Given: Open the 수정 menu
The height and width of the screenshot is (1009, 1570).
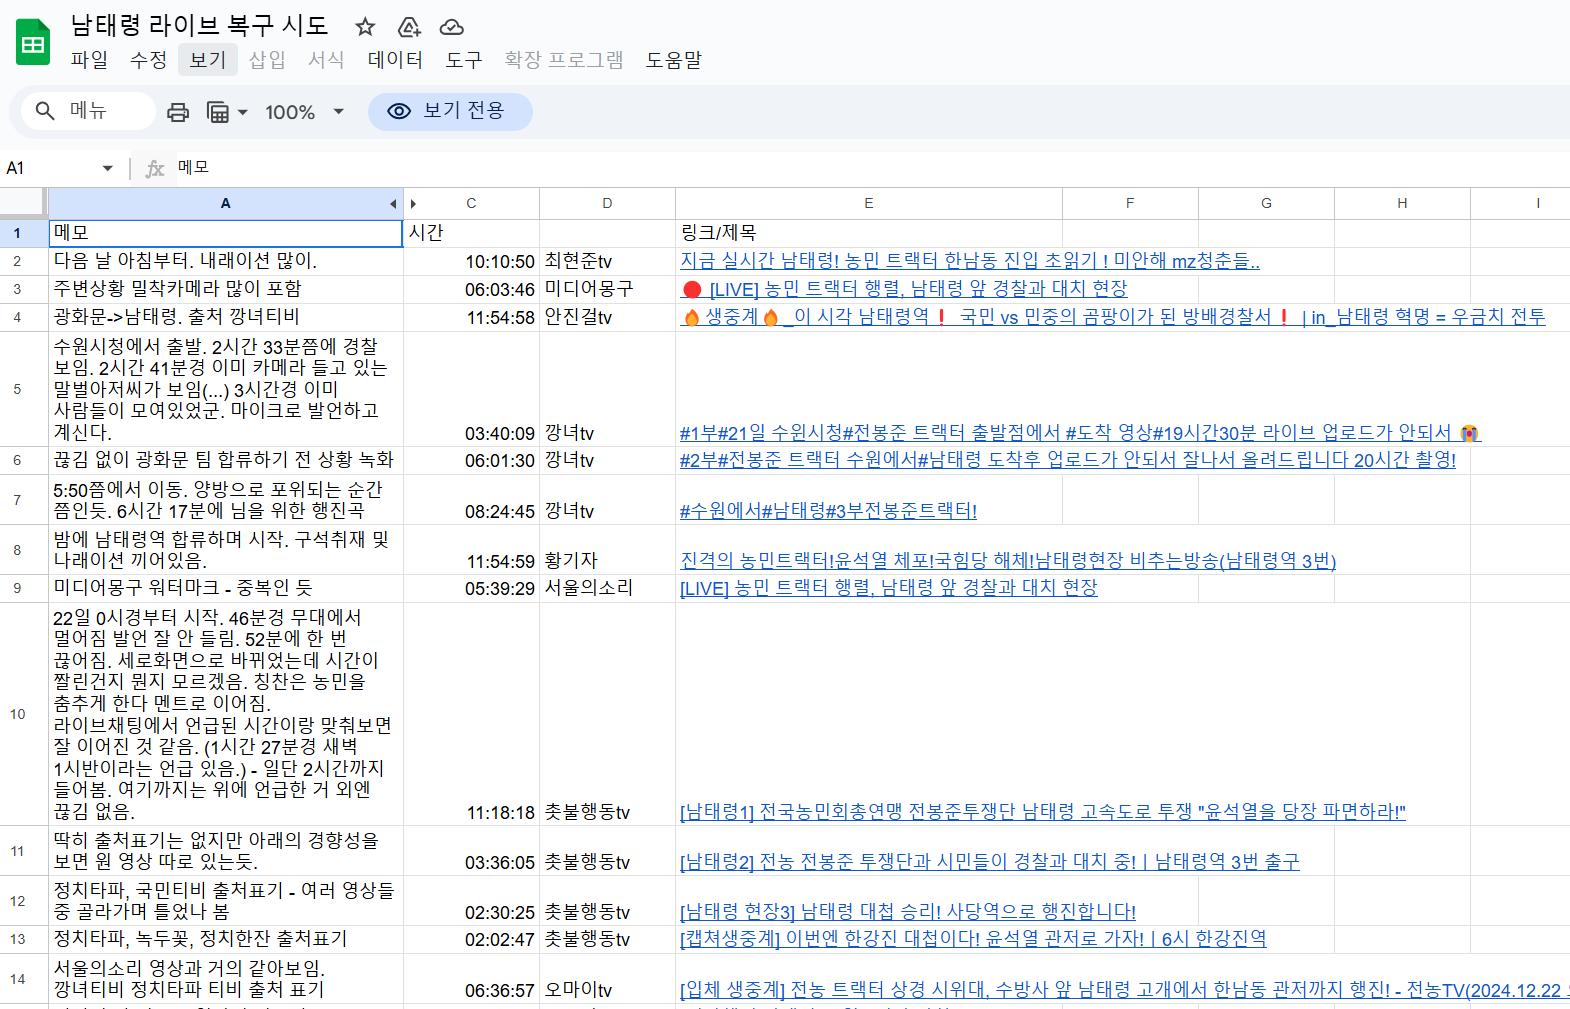Looking at the screenshot, I should click(x=148, y=60).
